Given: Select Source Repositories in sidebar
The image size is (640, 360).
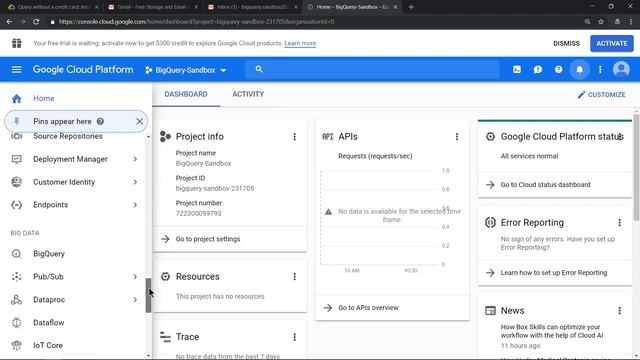Looking at the screenshot, I should tap(68, 136).
